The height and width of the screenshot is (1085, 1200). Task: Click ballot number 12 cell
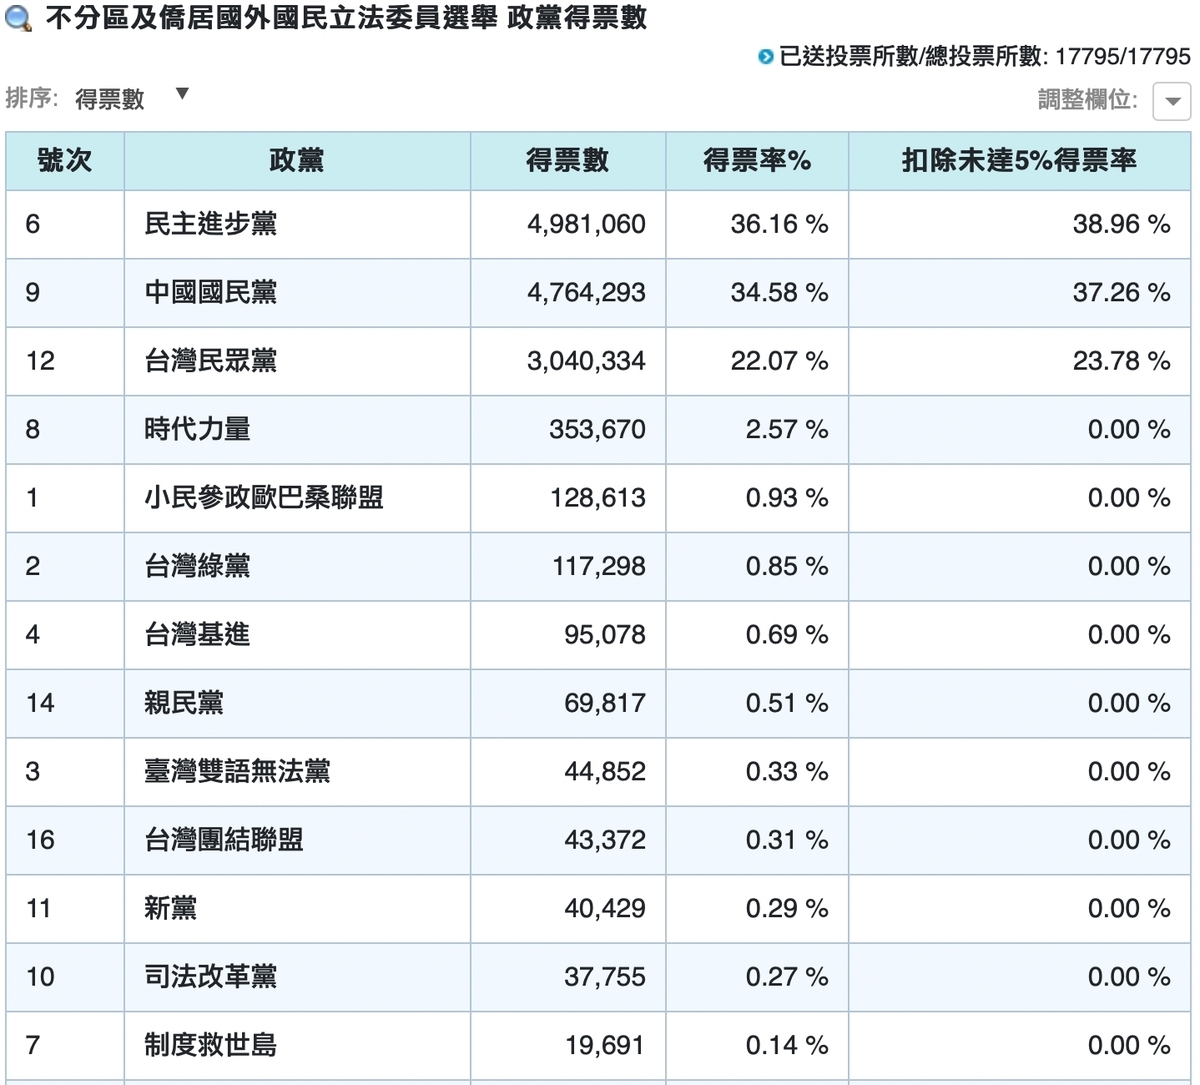65,361
